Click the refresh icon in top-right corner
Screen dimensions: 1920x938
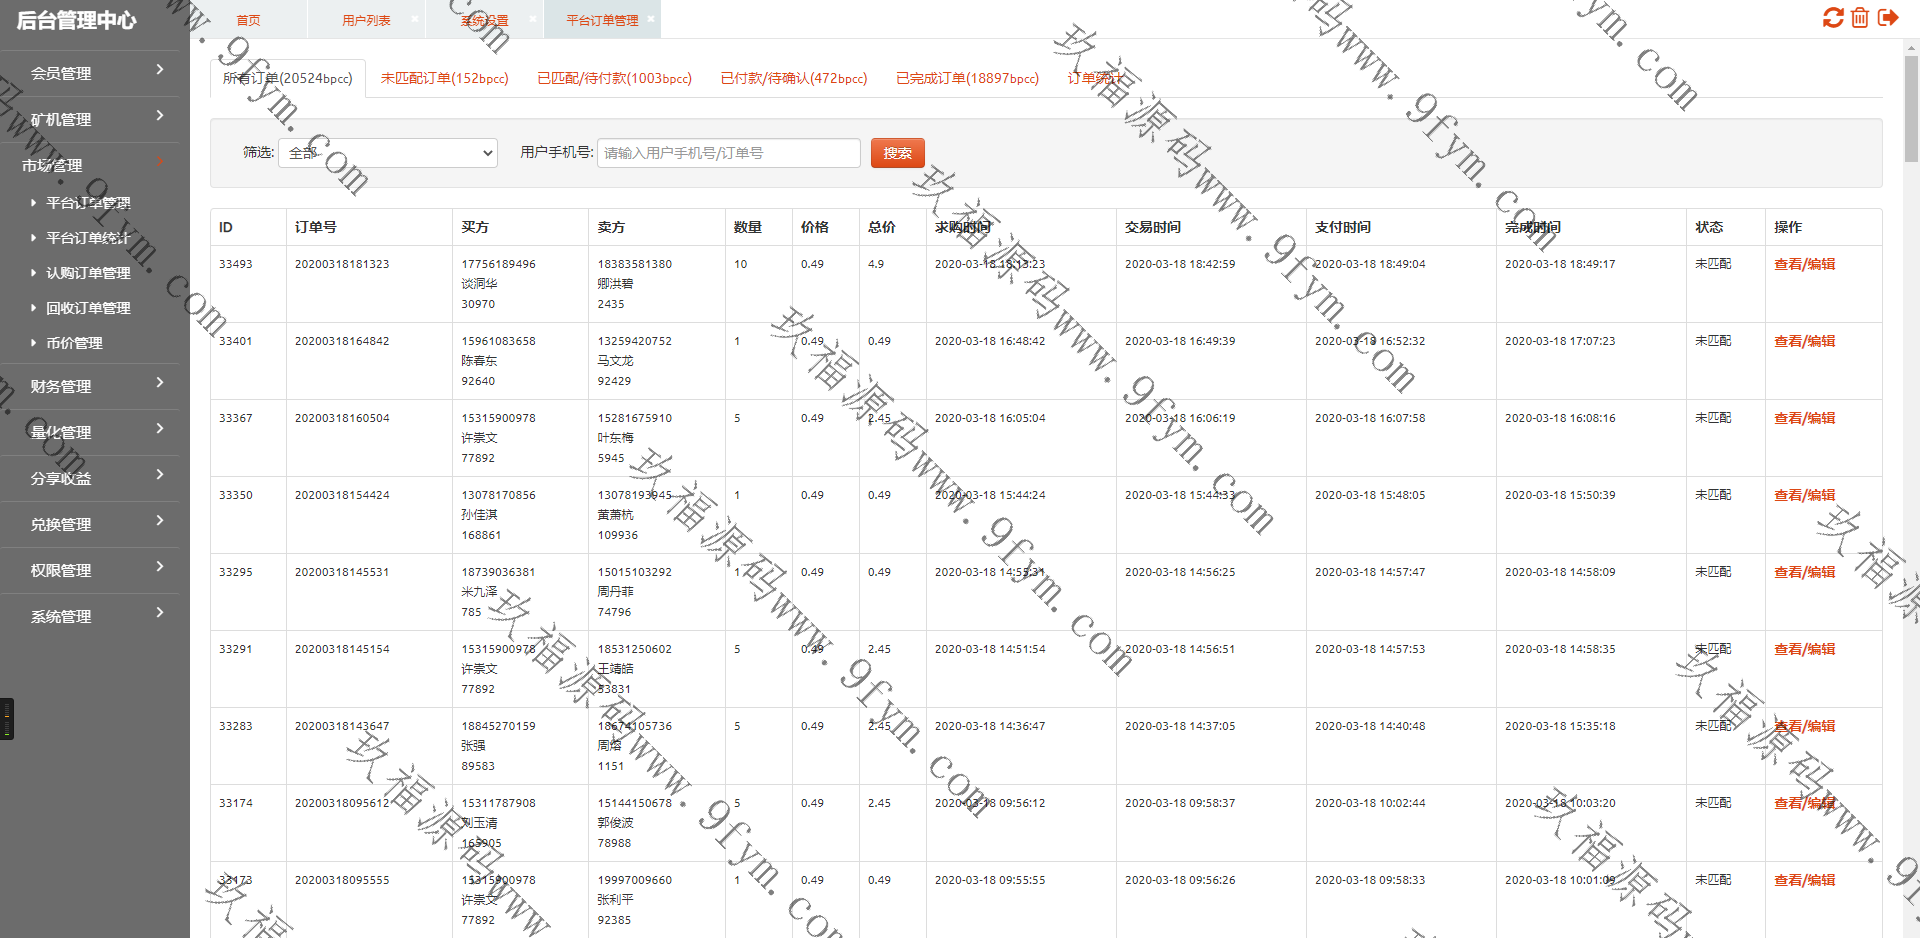click(1832, 18)
